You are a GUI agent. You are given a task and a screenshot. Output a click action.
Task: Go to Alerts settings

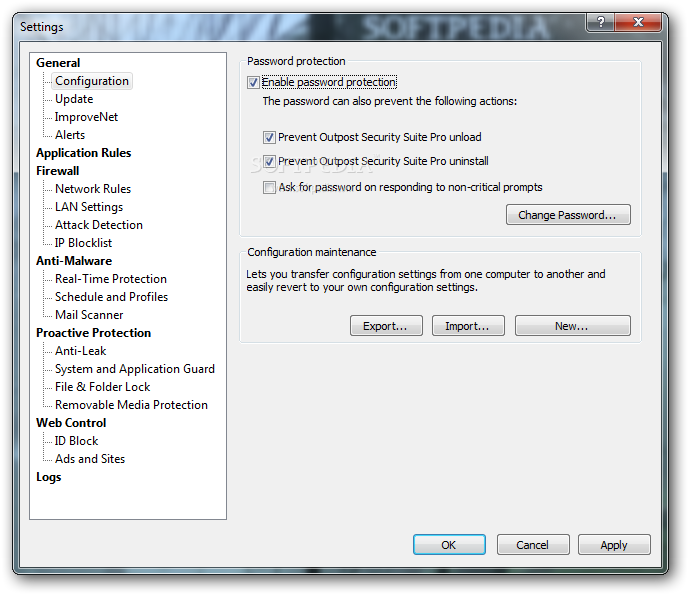pyautogui.click(x=70, y=135)
